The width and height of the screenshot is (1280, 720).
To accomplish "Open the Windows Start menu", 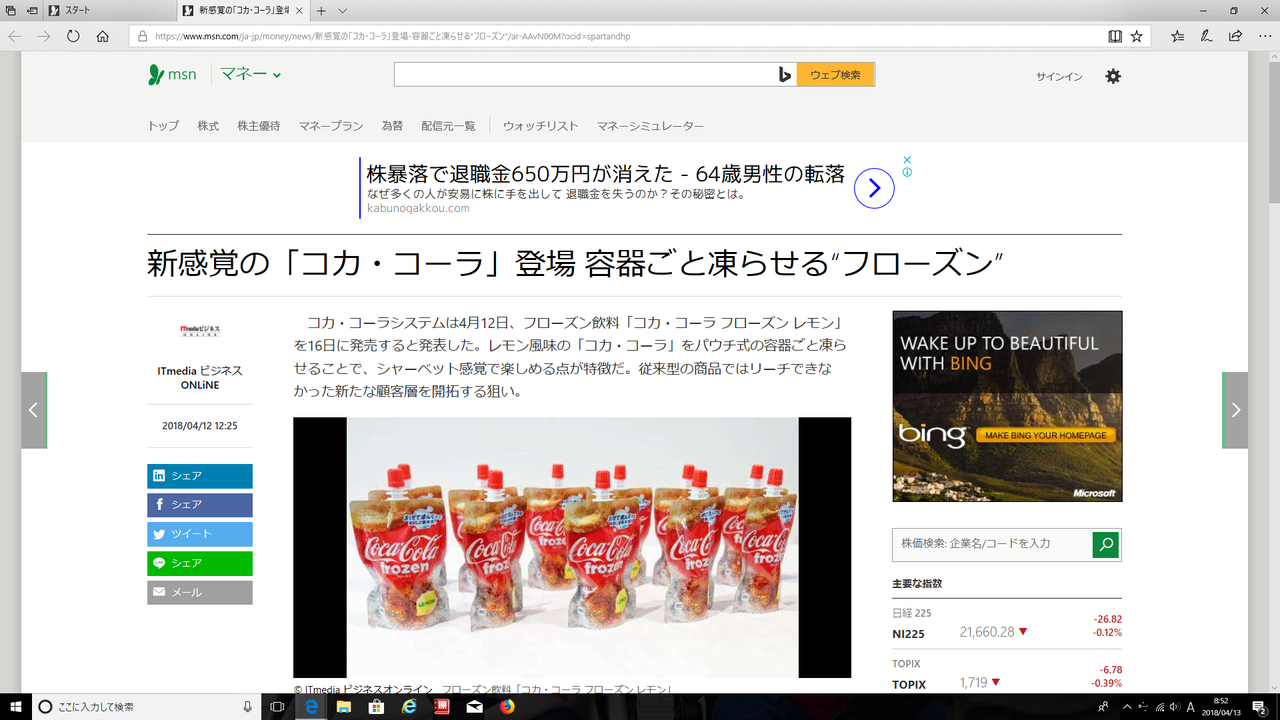I will [x=15, y=707].
